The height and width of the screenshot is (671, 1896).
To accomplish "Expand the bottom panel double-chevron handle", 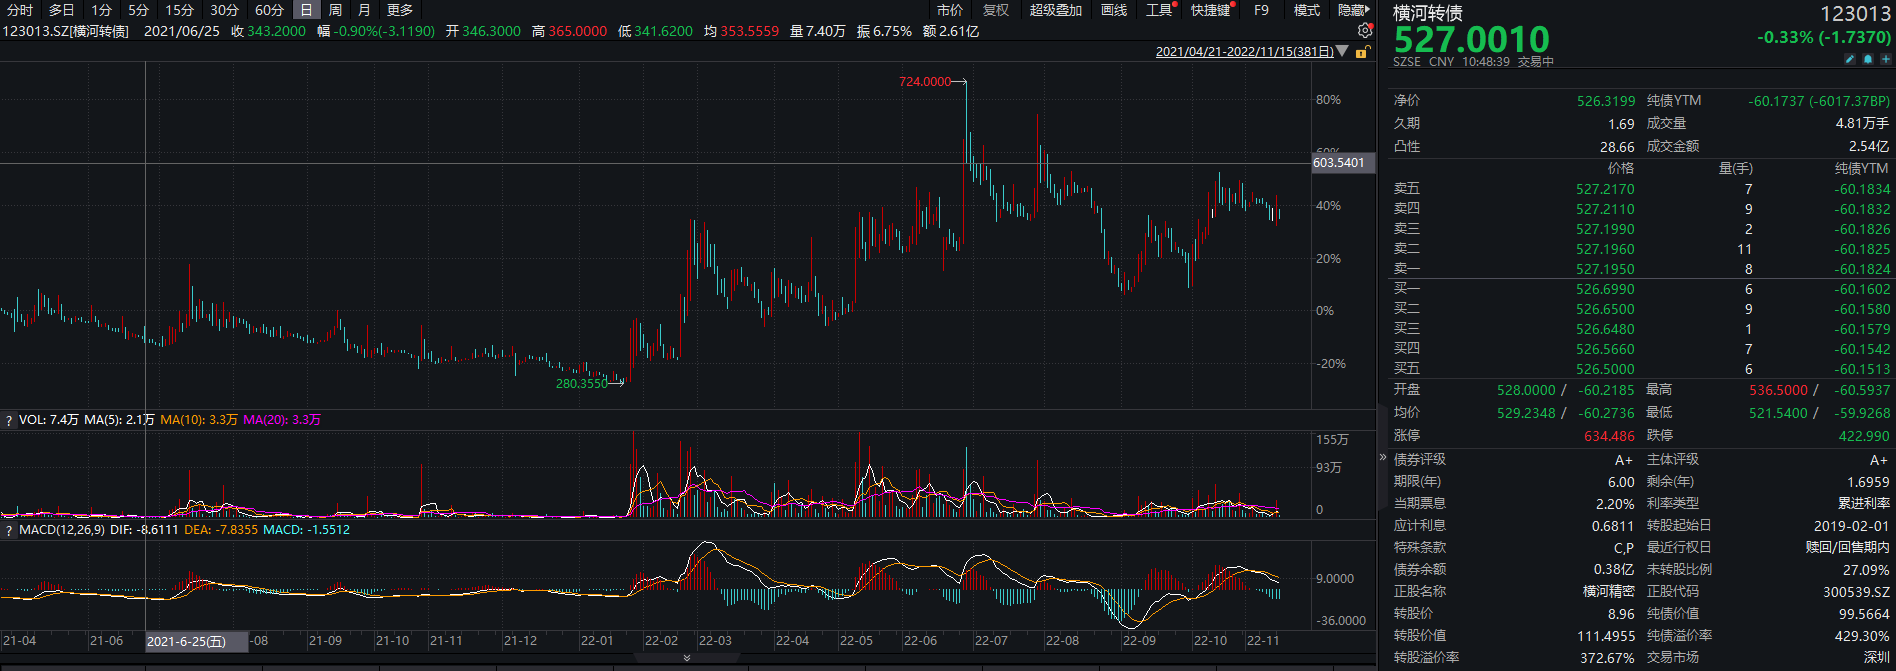I will point(687,658).
